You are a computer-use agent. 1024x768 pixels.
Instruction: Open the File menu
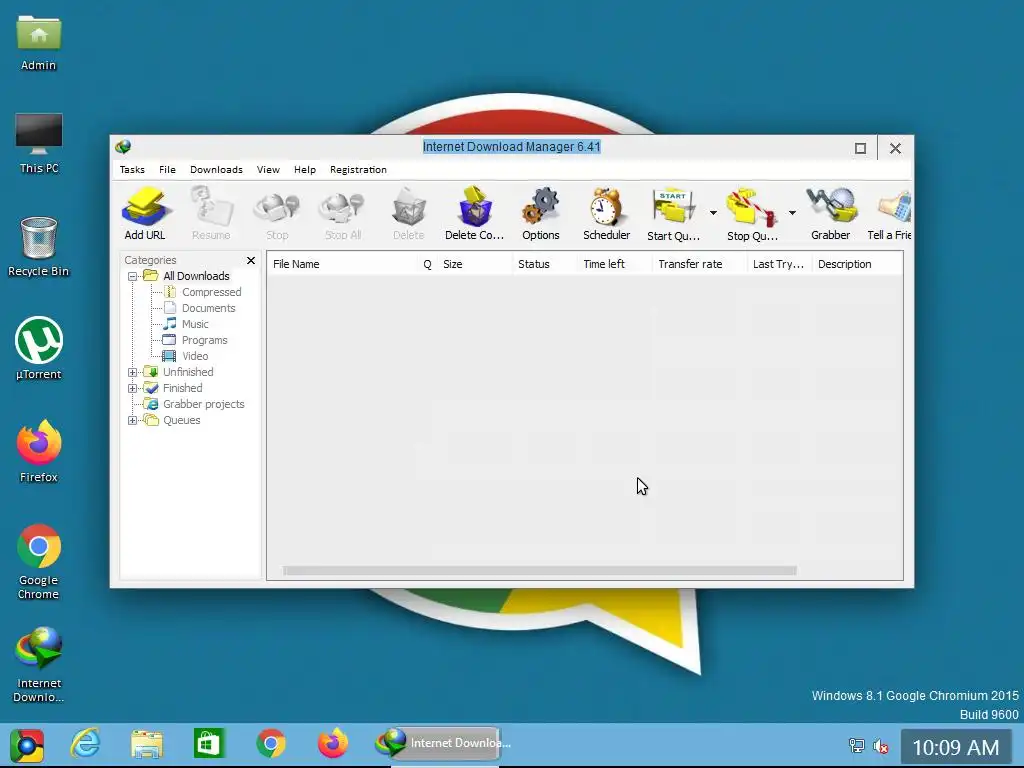tap(167, 170)
